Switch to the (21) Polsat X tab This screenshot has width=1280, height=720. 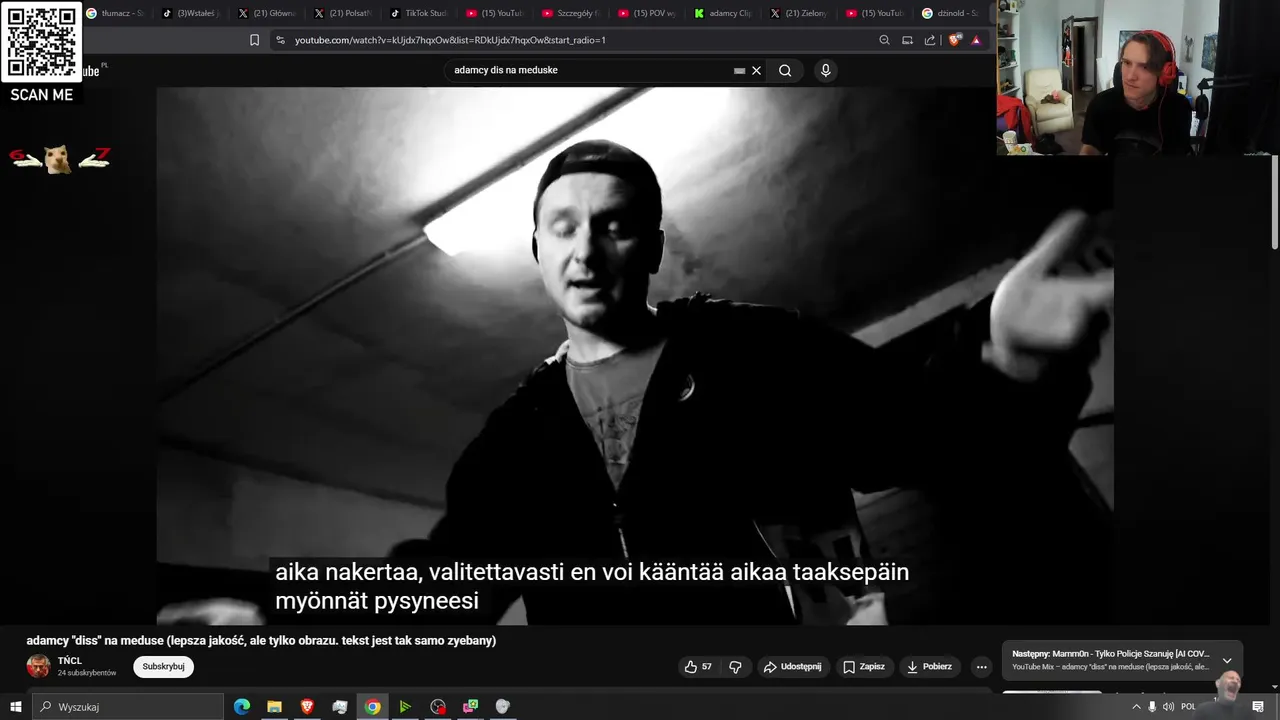coord(343,13)
